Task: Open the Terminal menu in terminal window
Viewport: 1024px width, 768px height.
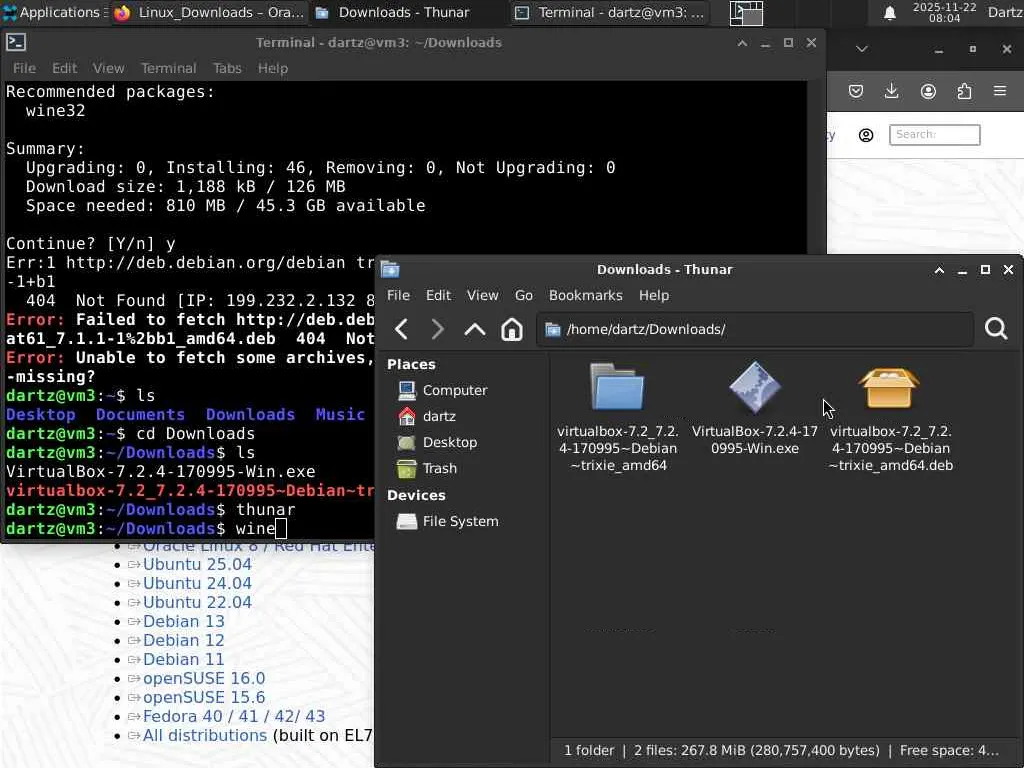Action: [x=168, y=68]
